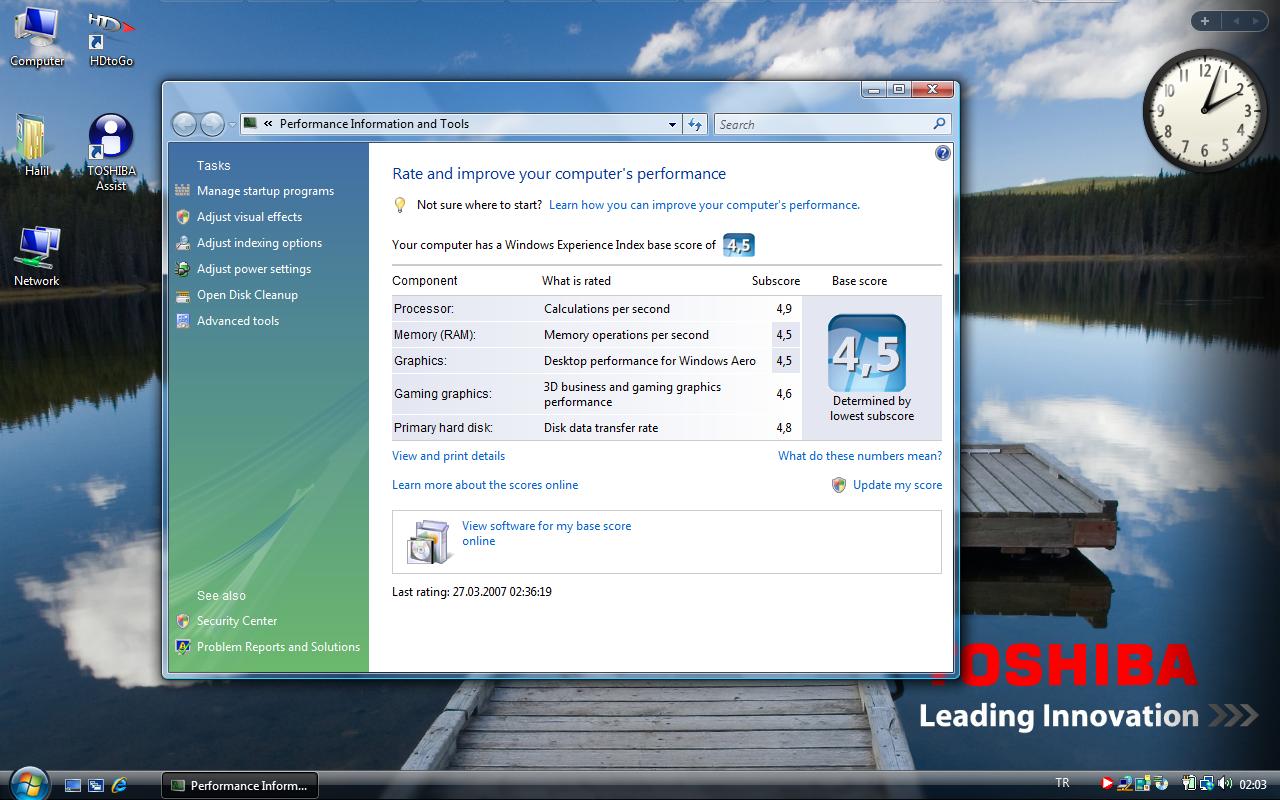Click the power battery tray icon

(x=1190, y=784)
